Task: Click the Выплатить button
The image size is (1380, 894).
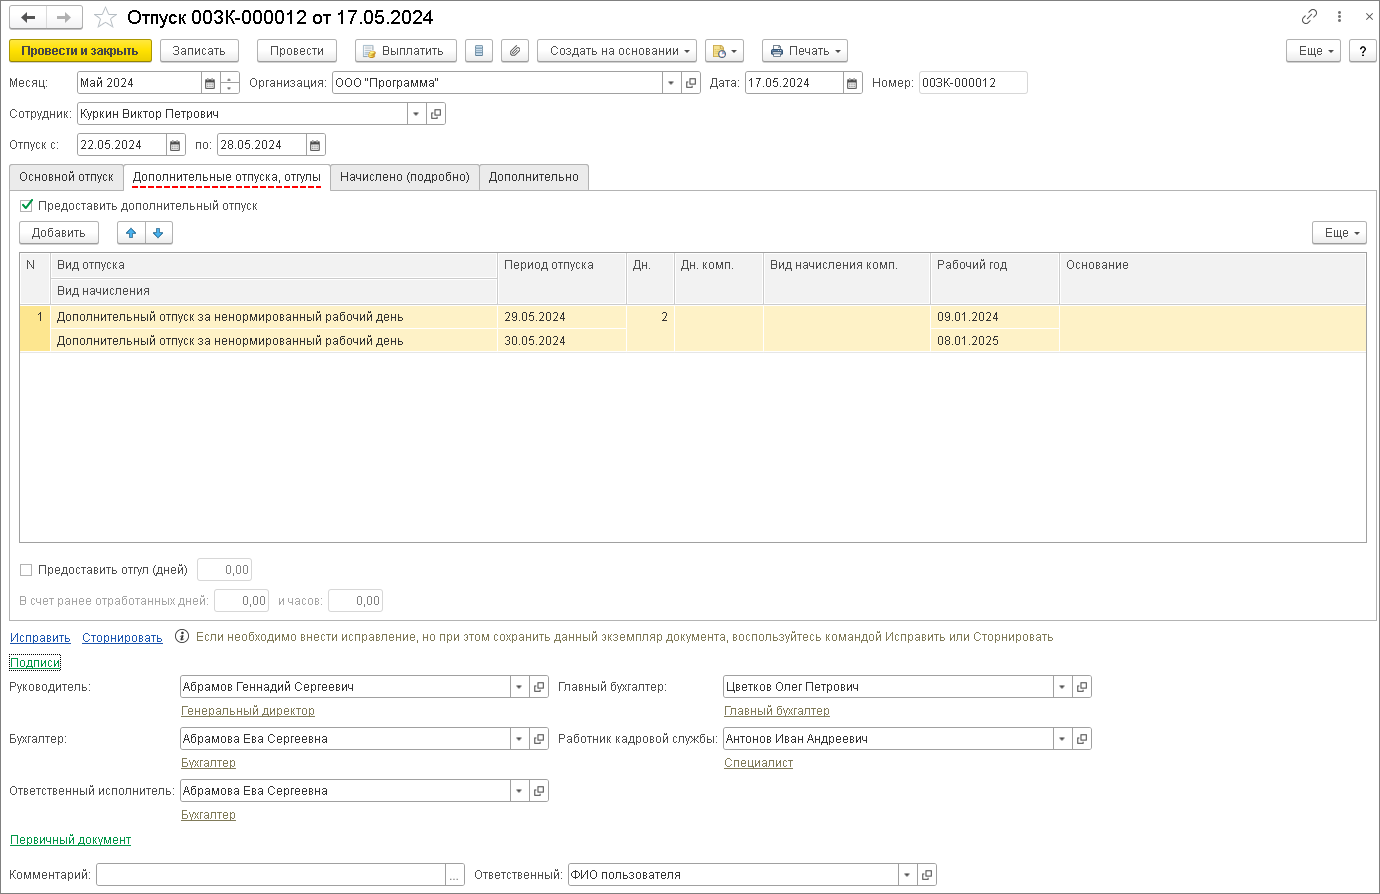Action: tap(406, 51)
